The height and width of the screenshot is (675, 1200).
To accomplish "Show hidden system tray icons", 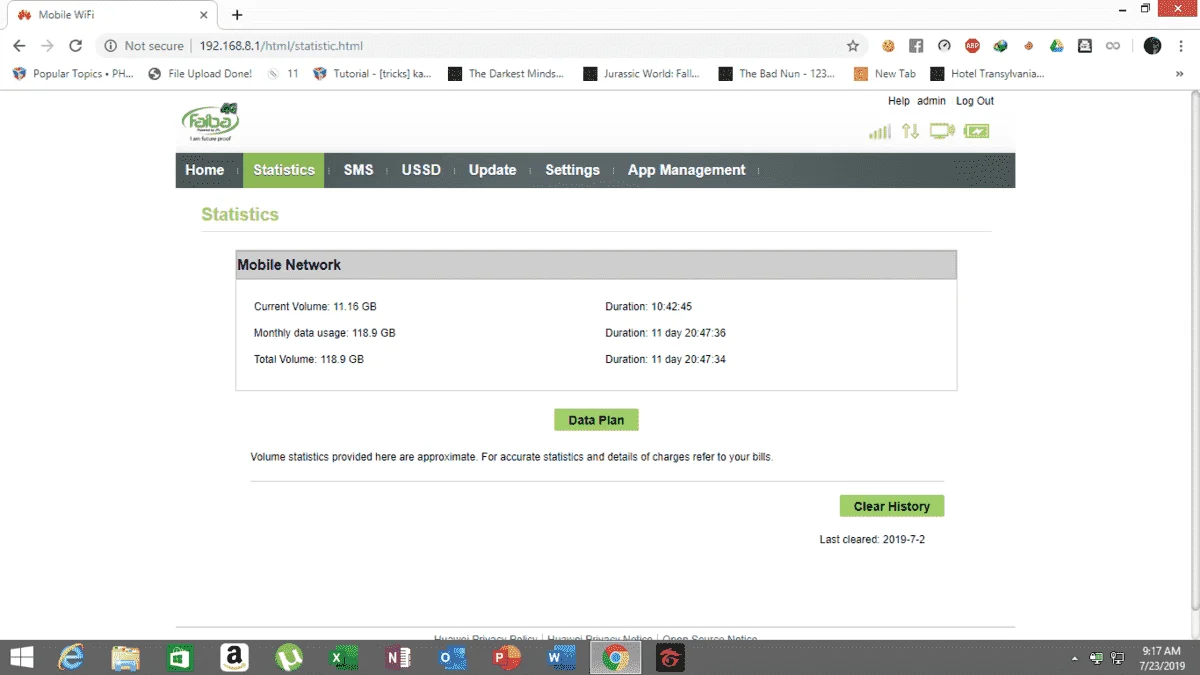I will (x=1074, y=658).
